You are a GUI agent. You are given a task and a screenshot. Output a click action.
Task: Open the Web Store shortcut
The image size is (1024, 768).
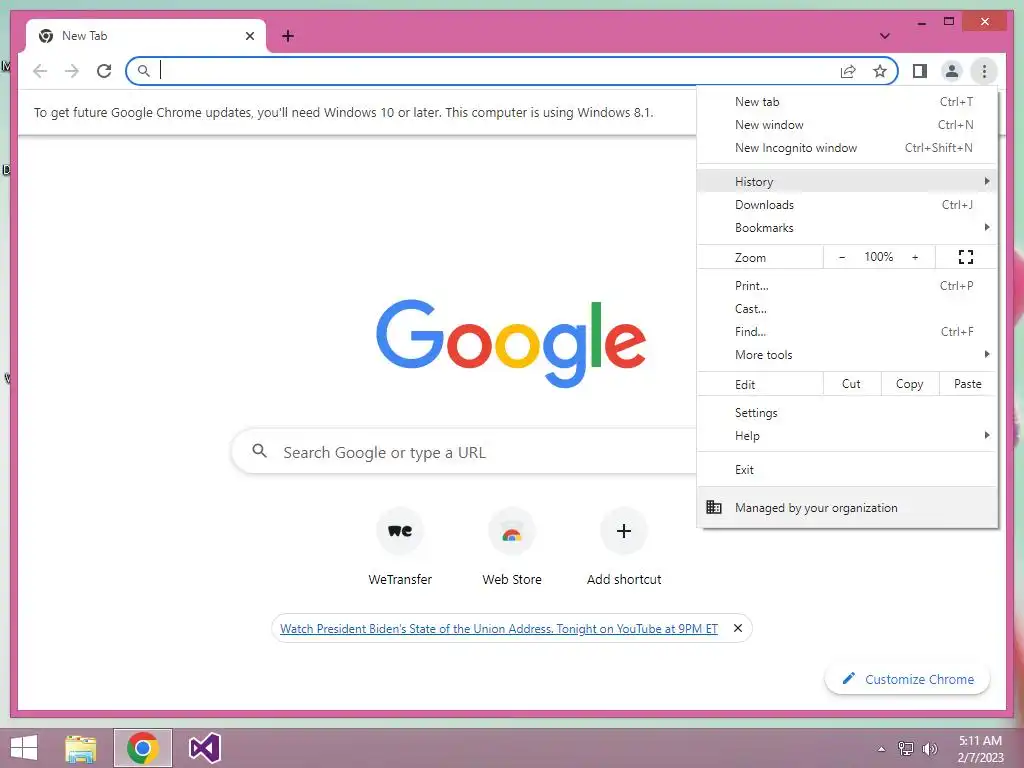512,547
